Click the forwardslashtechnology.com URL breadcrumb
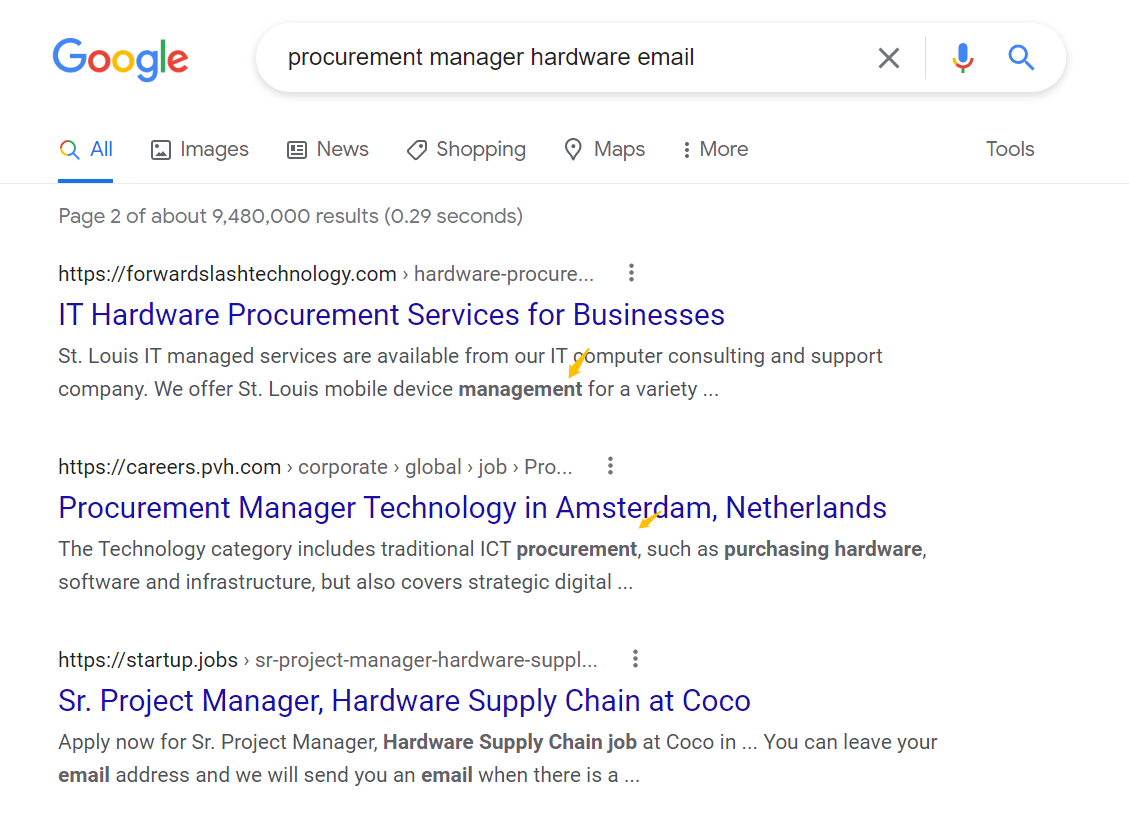1129x829 pixels. [x=325, y=274]
